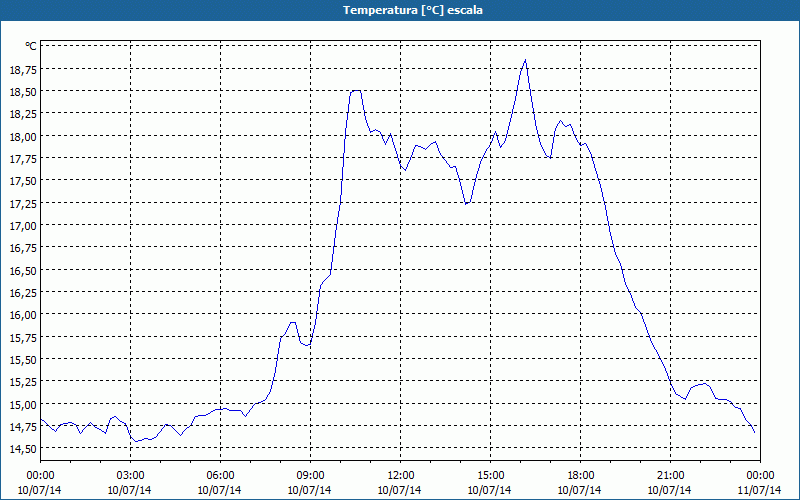Select the 06:00 time axis label
Viewport: 800px width, 500px height.
pyautogui.click(x=220, y=476)
